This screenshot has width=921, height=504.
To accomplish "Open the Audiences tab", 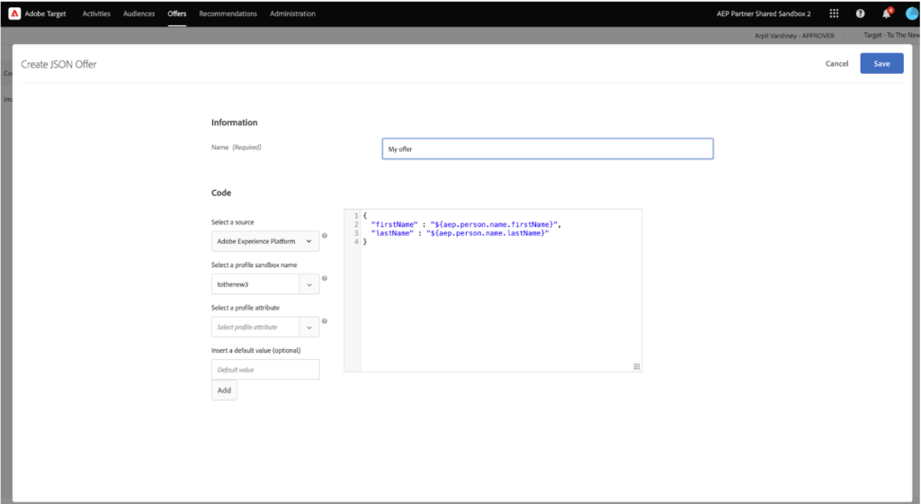I will point(139,14).
